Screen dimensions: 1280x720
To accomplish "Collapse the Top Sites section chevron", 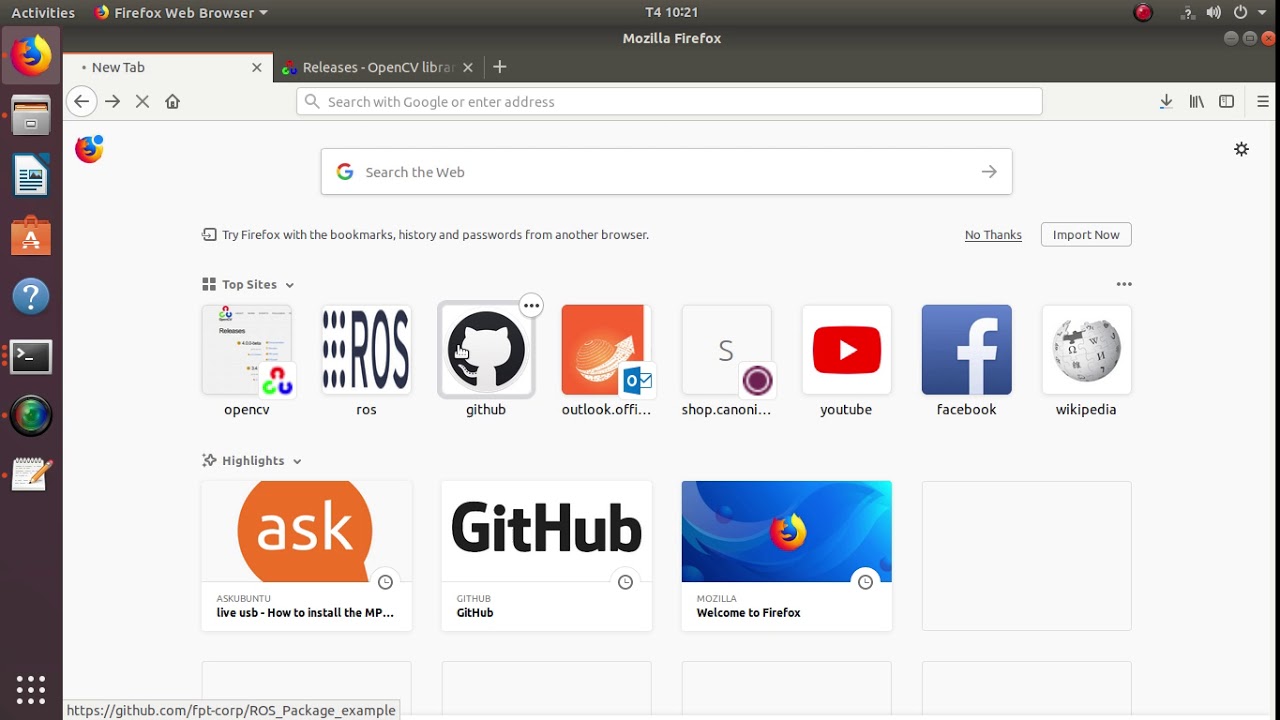I will pyautogui.click(x=289, y=285).
